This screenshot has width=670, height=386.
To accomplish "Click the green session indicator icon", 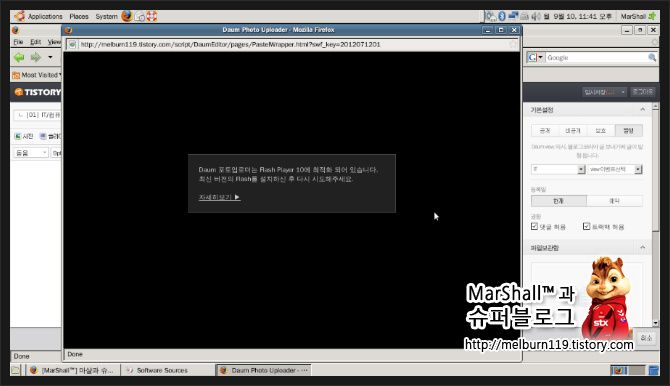I will tap(652, 16).
